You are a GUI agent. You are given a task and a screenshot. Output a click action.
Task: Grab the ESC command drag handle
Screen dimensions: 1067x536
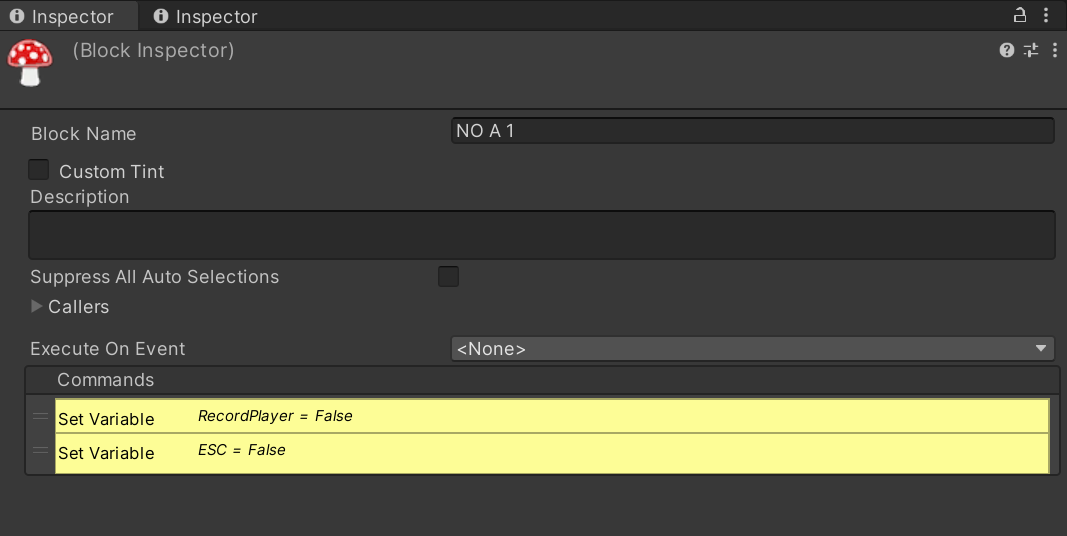41,450
